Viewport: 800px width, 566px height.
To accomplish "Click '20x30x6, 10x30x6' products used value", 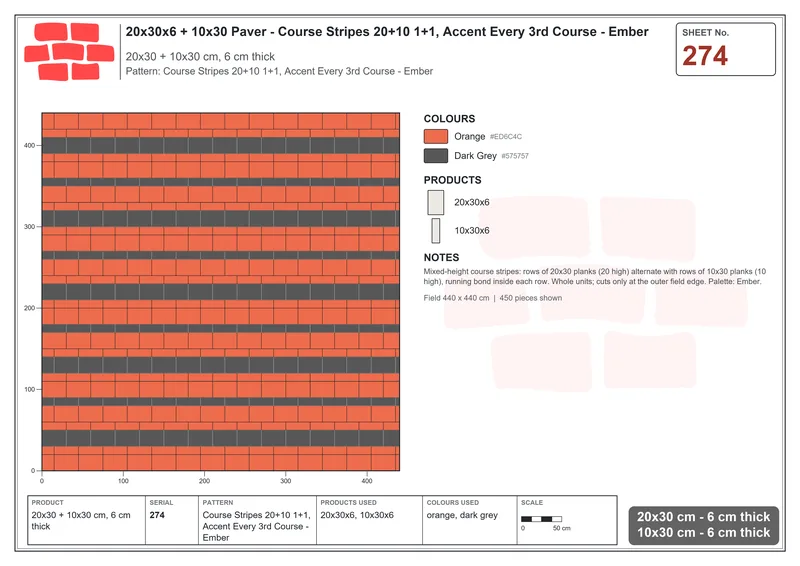I will click(x=357, y=515).
